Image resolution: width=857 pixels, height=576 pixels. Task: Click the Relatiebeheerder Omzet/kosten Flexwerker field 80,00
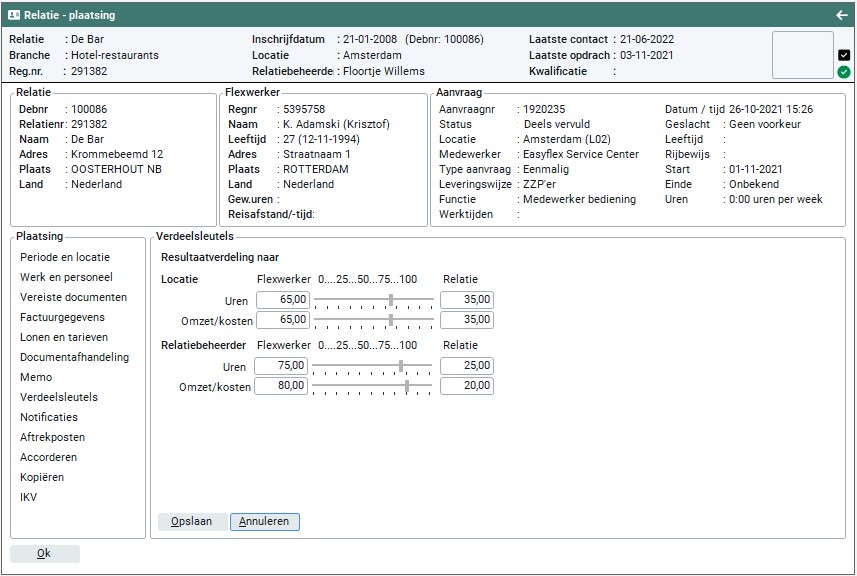pyautogui.click(x=281, y=386)
